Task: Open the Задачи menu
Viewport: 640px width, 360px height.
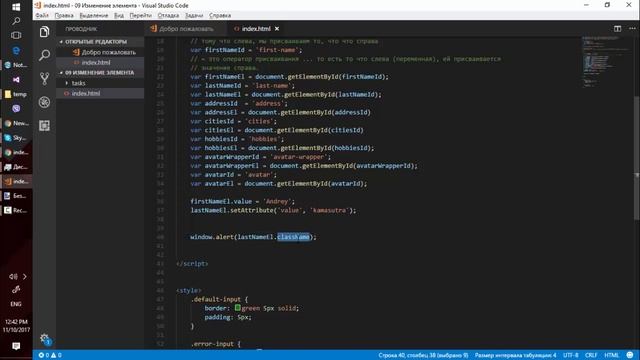Action: coord(194,16)
